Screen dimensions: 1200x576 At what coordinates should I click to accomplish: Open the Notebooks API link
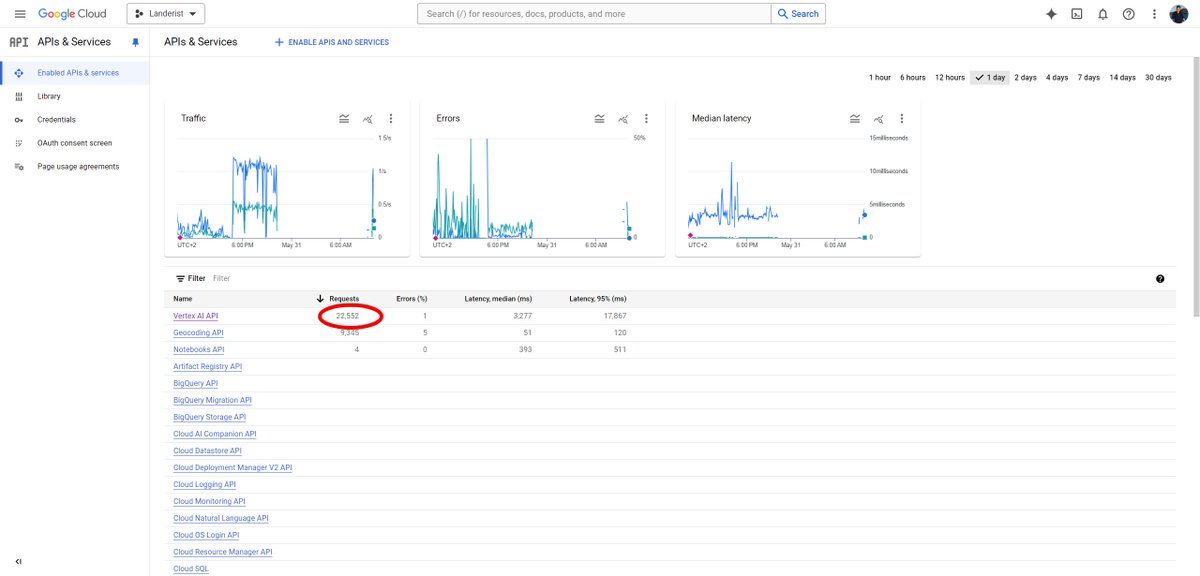(x=199, y=349)
